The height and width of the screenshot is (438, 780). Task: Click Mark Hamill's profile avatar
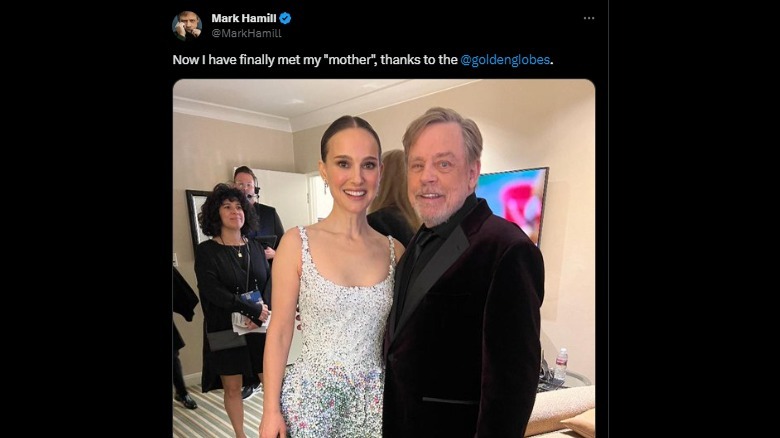pos(186,25)
